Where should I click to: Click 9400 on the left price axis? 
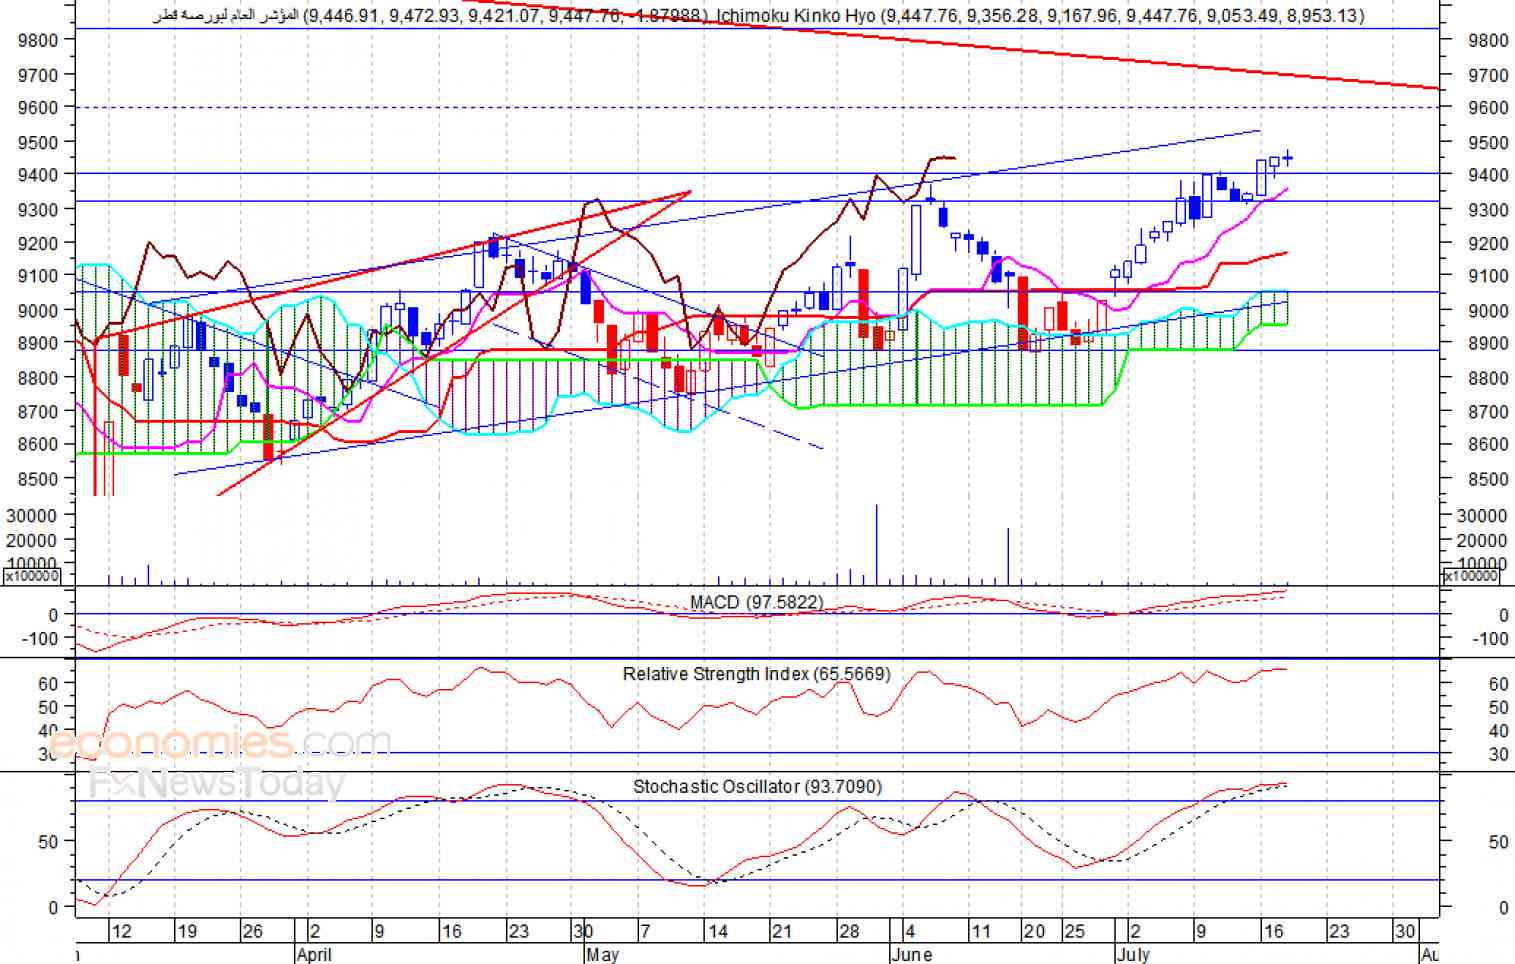point(38,175)
